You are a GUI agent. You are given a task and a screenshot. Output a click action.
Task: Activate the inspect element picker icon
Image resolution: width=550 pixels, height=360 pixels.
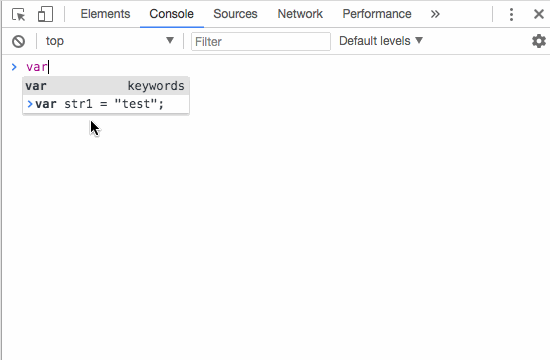(18, 14)
